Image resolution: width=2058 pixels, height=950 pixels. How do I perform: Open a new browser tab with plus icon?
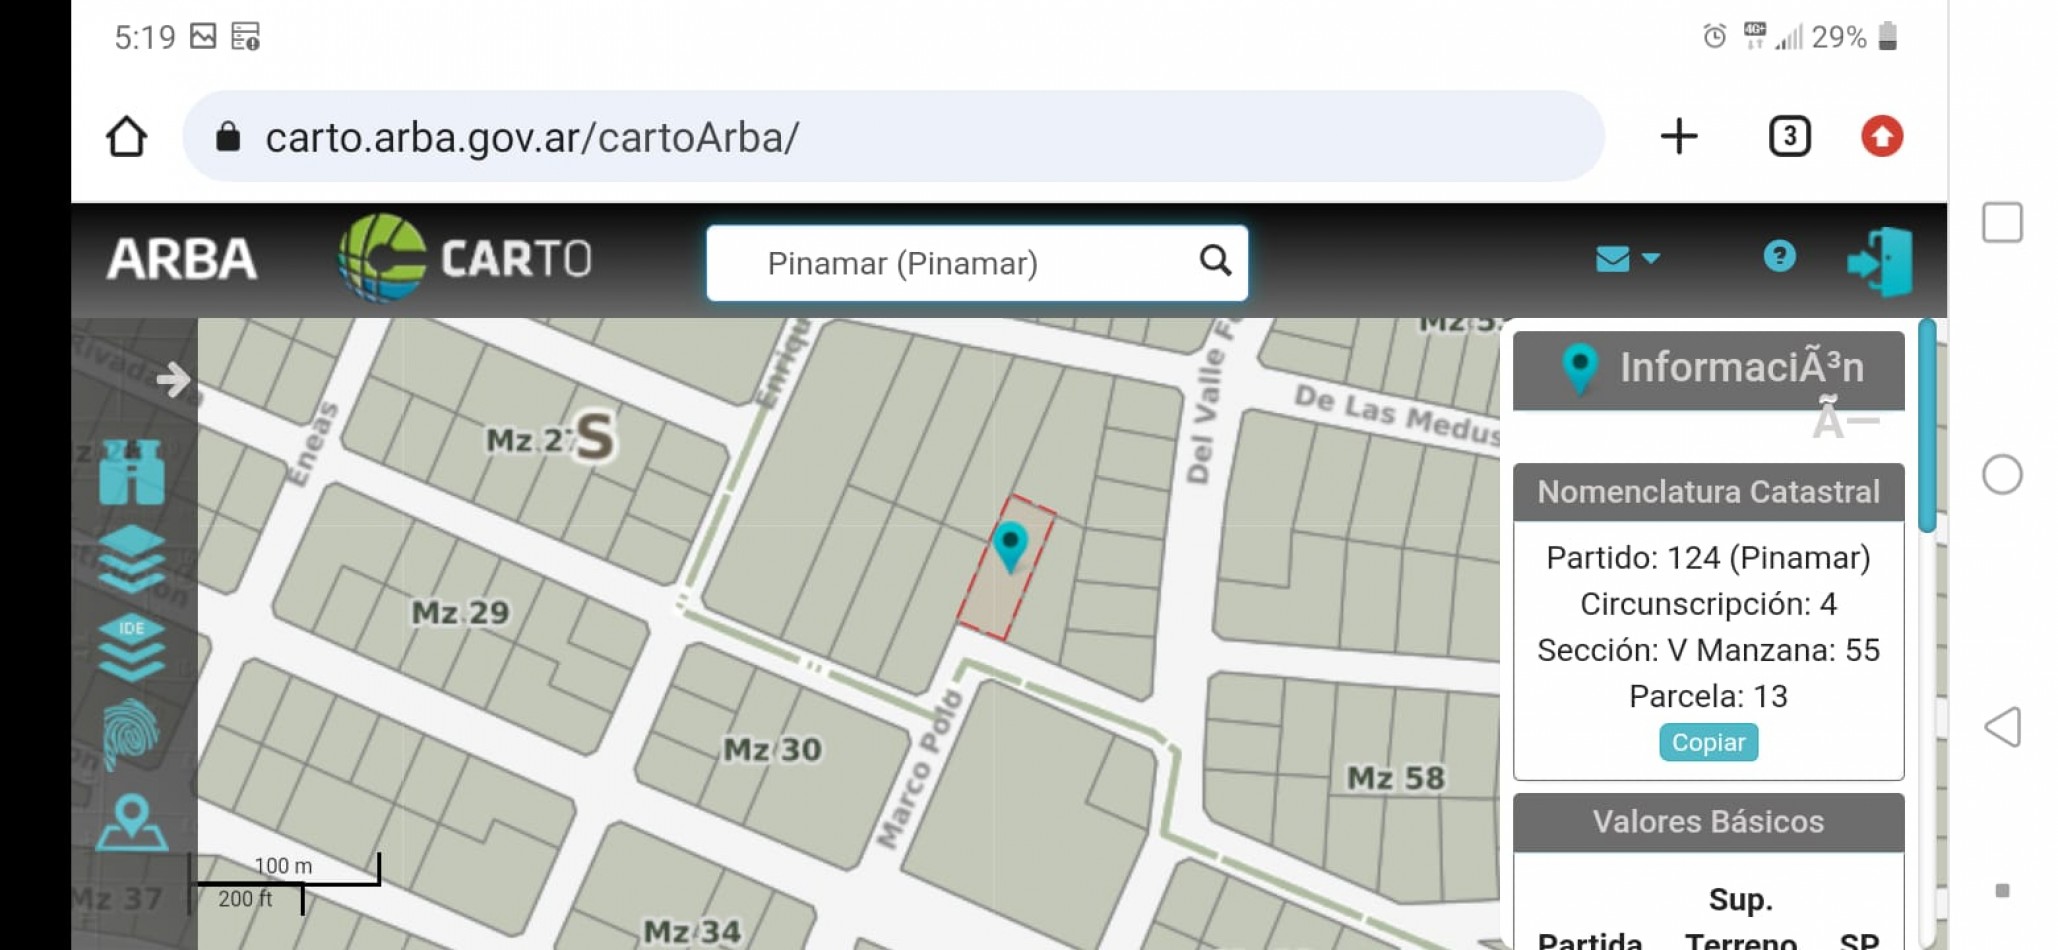1679,136
